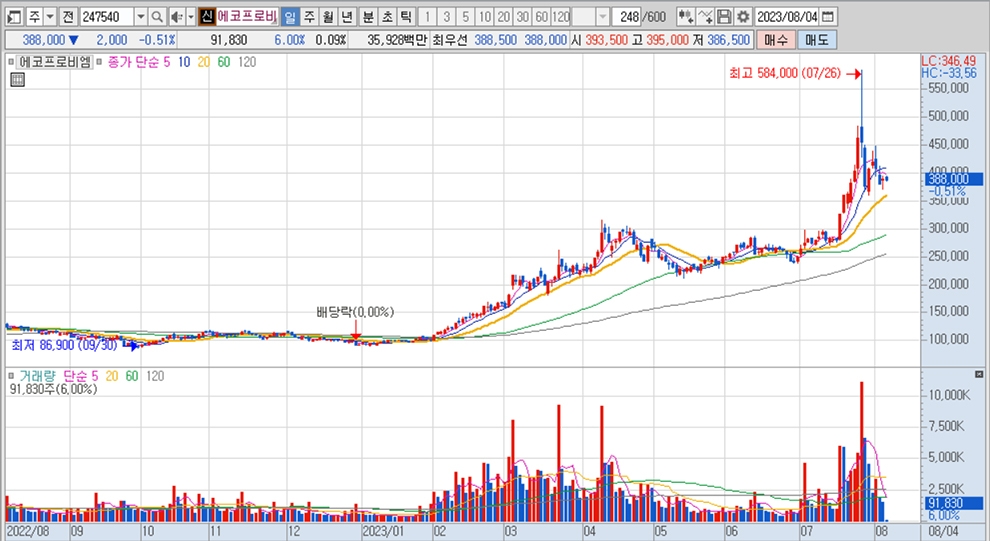The width and height of the screenshot is (990, 541).
Task: Click the LC:346.49 indicator text
Action: coord(949,61)
